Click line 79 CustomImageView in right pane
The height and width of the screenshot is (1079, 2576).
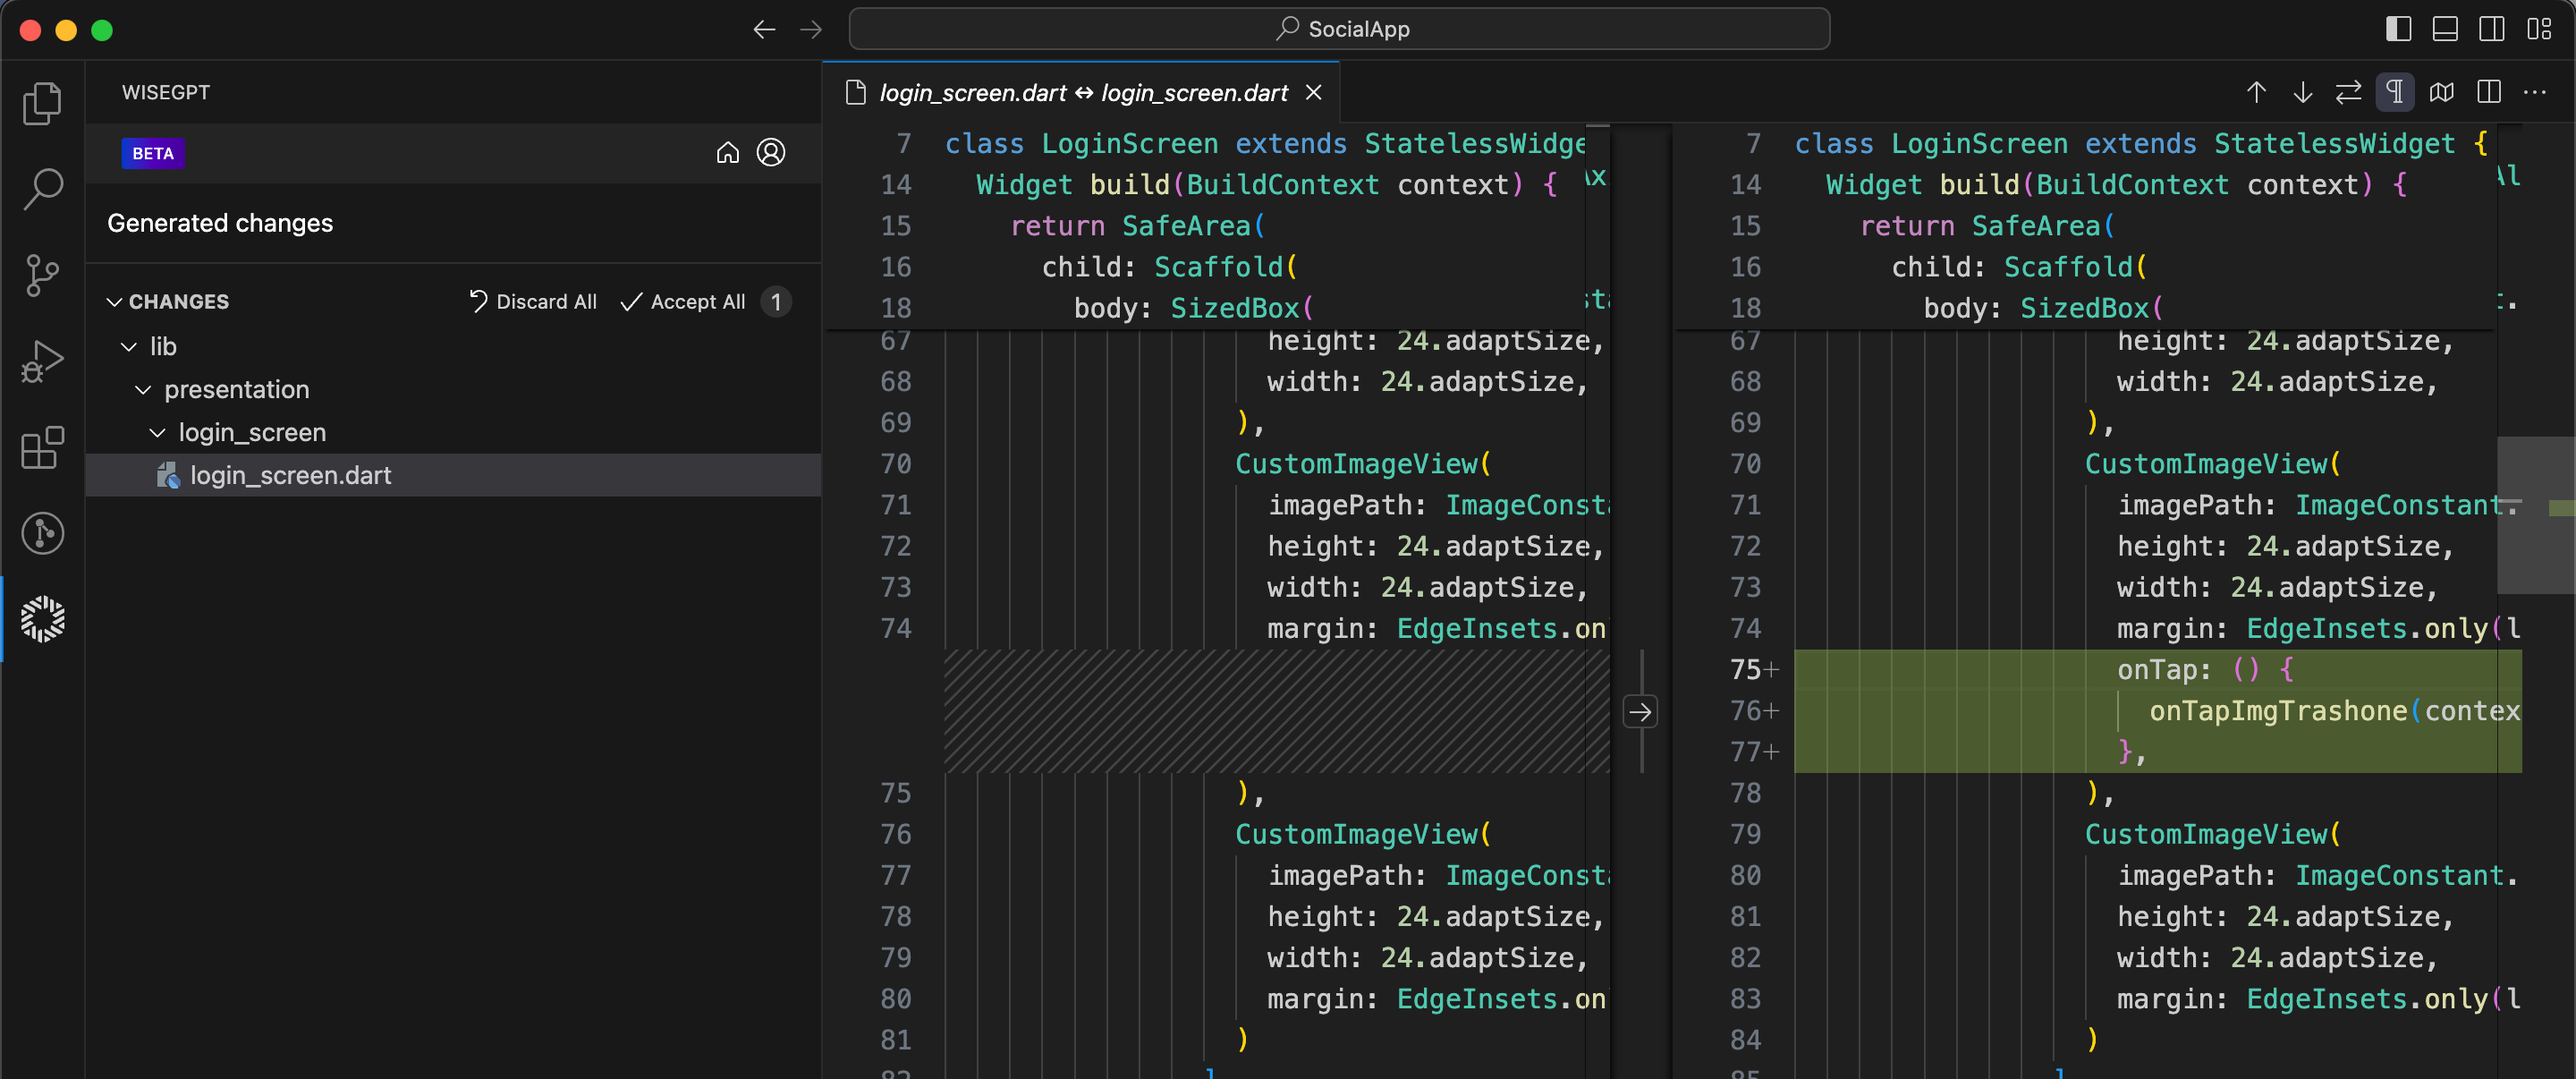pos(2212,833)
